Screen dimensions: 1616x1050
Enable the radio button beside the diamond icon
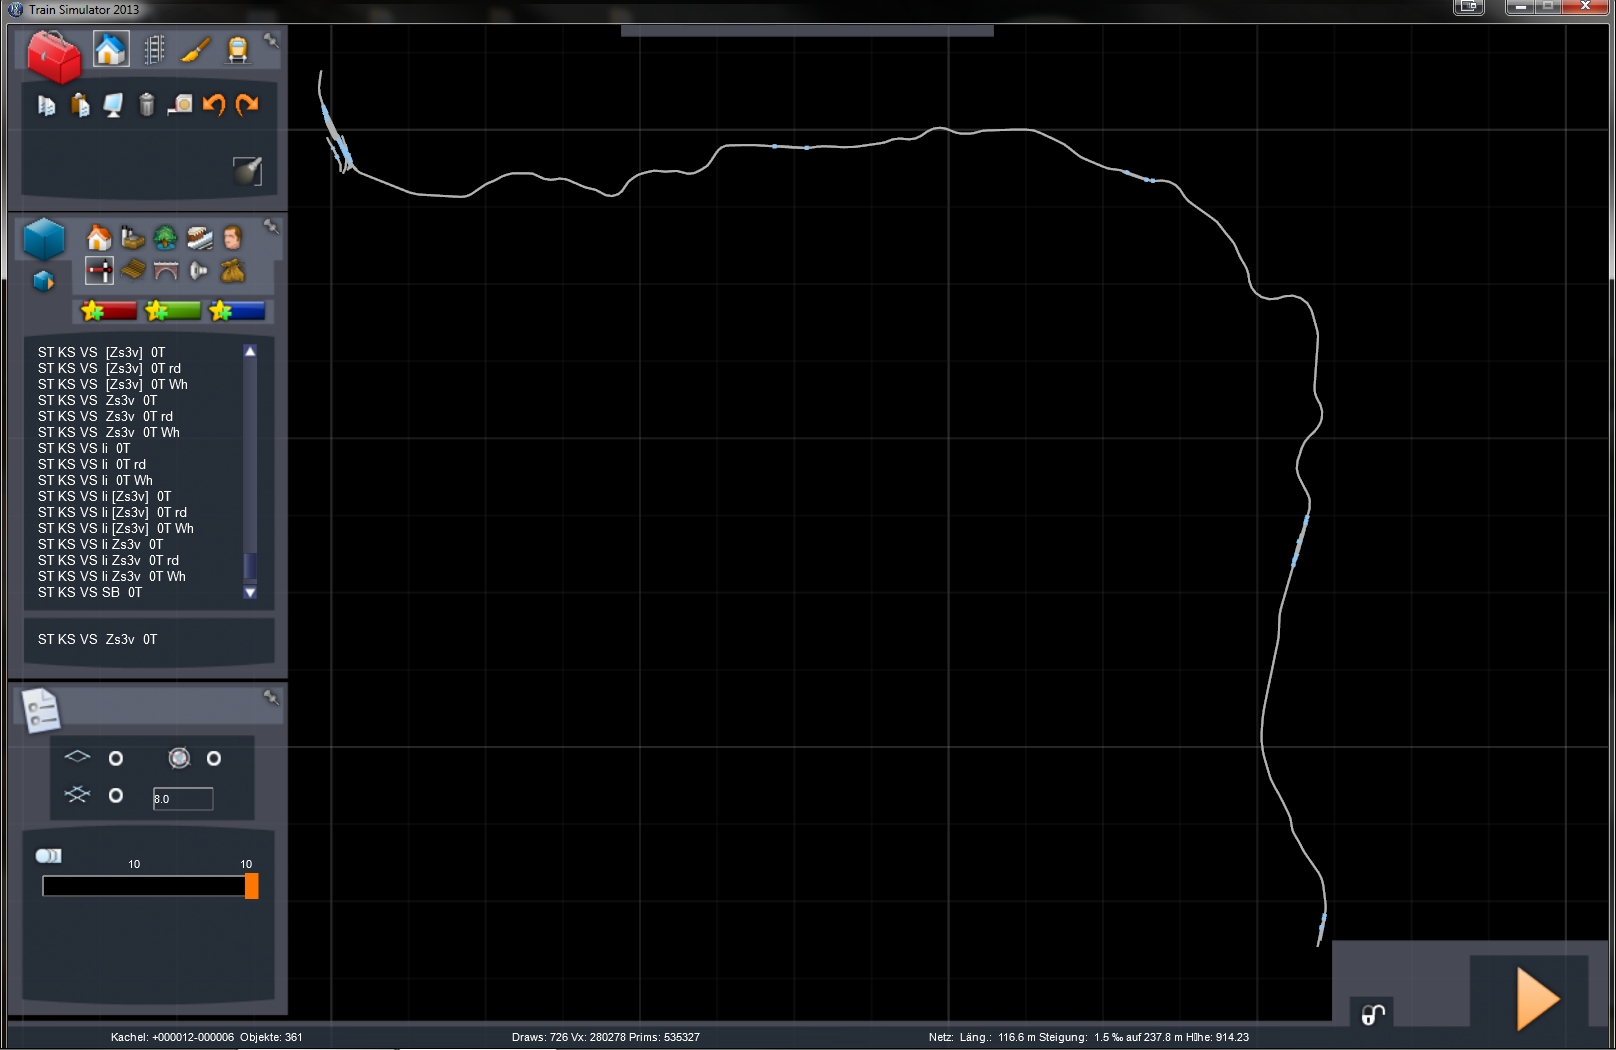pos(116,758)
